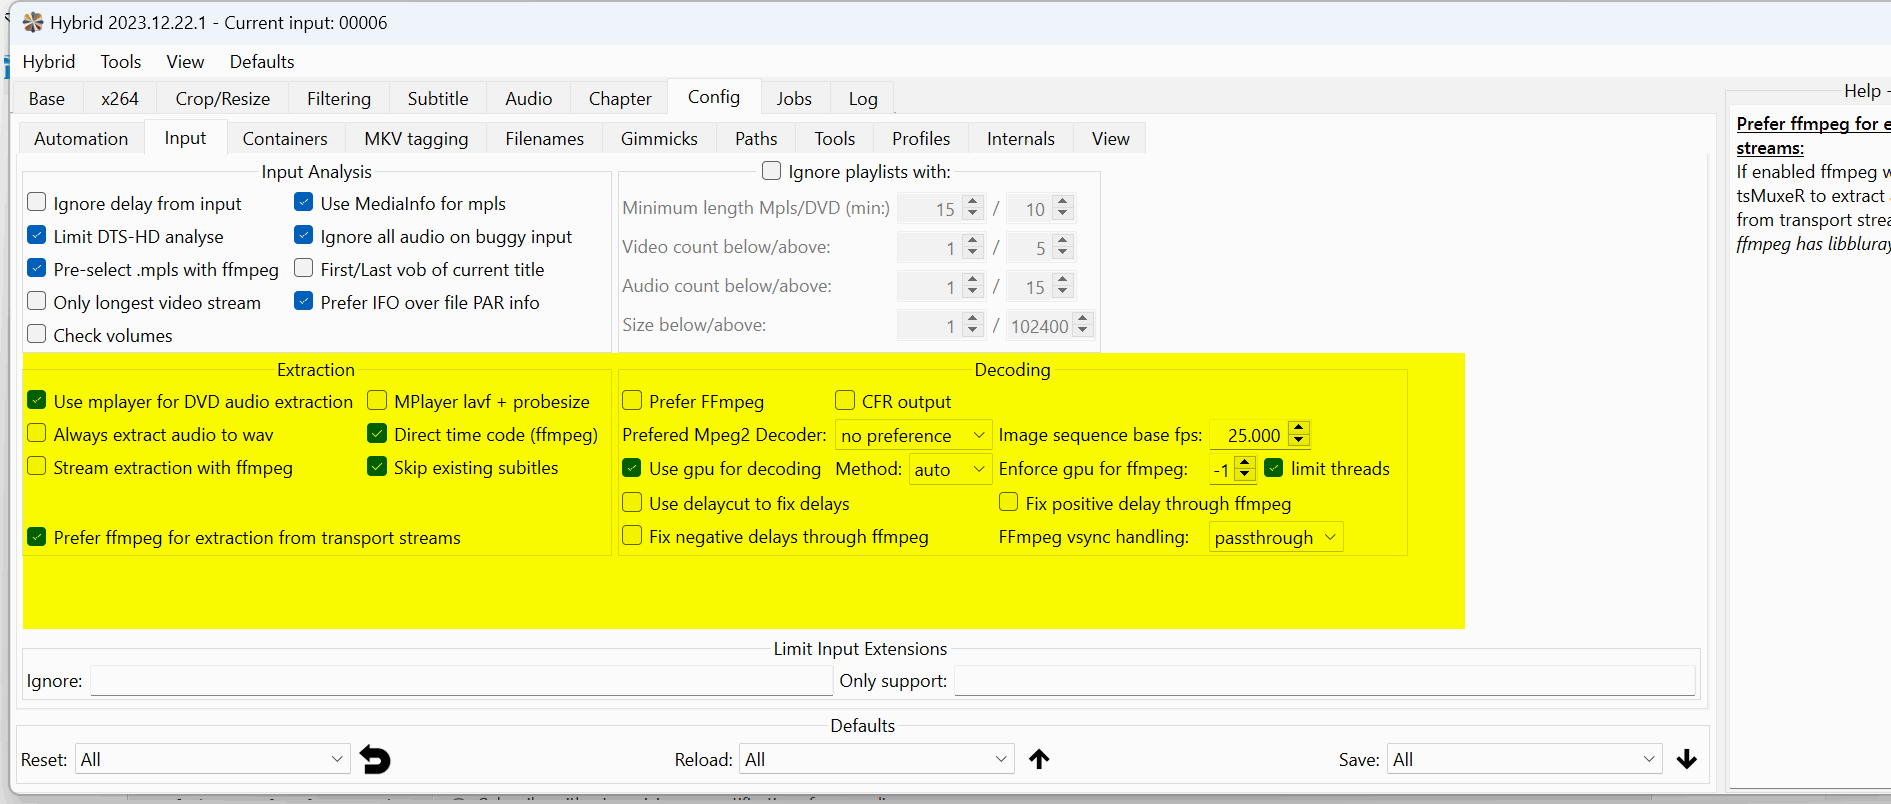
Task: Switch to the Audio tab
Action: click(529, 99)
